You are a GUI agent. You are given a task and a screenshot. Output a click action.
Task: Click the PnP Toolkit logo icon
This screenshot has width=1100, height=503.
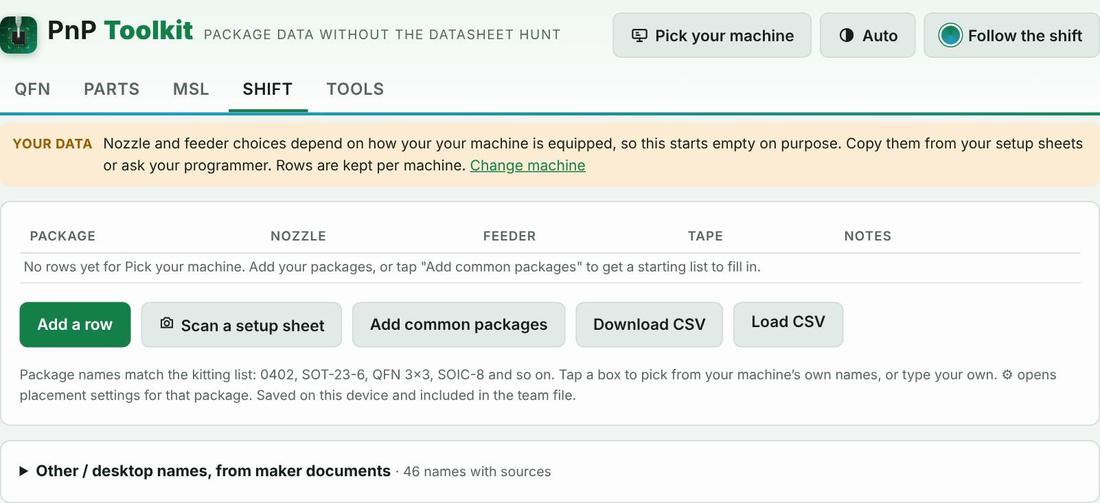pyautogui.click(x=18, y=34)
